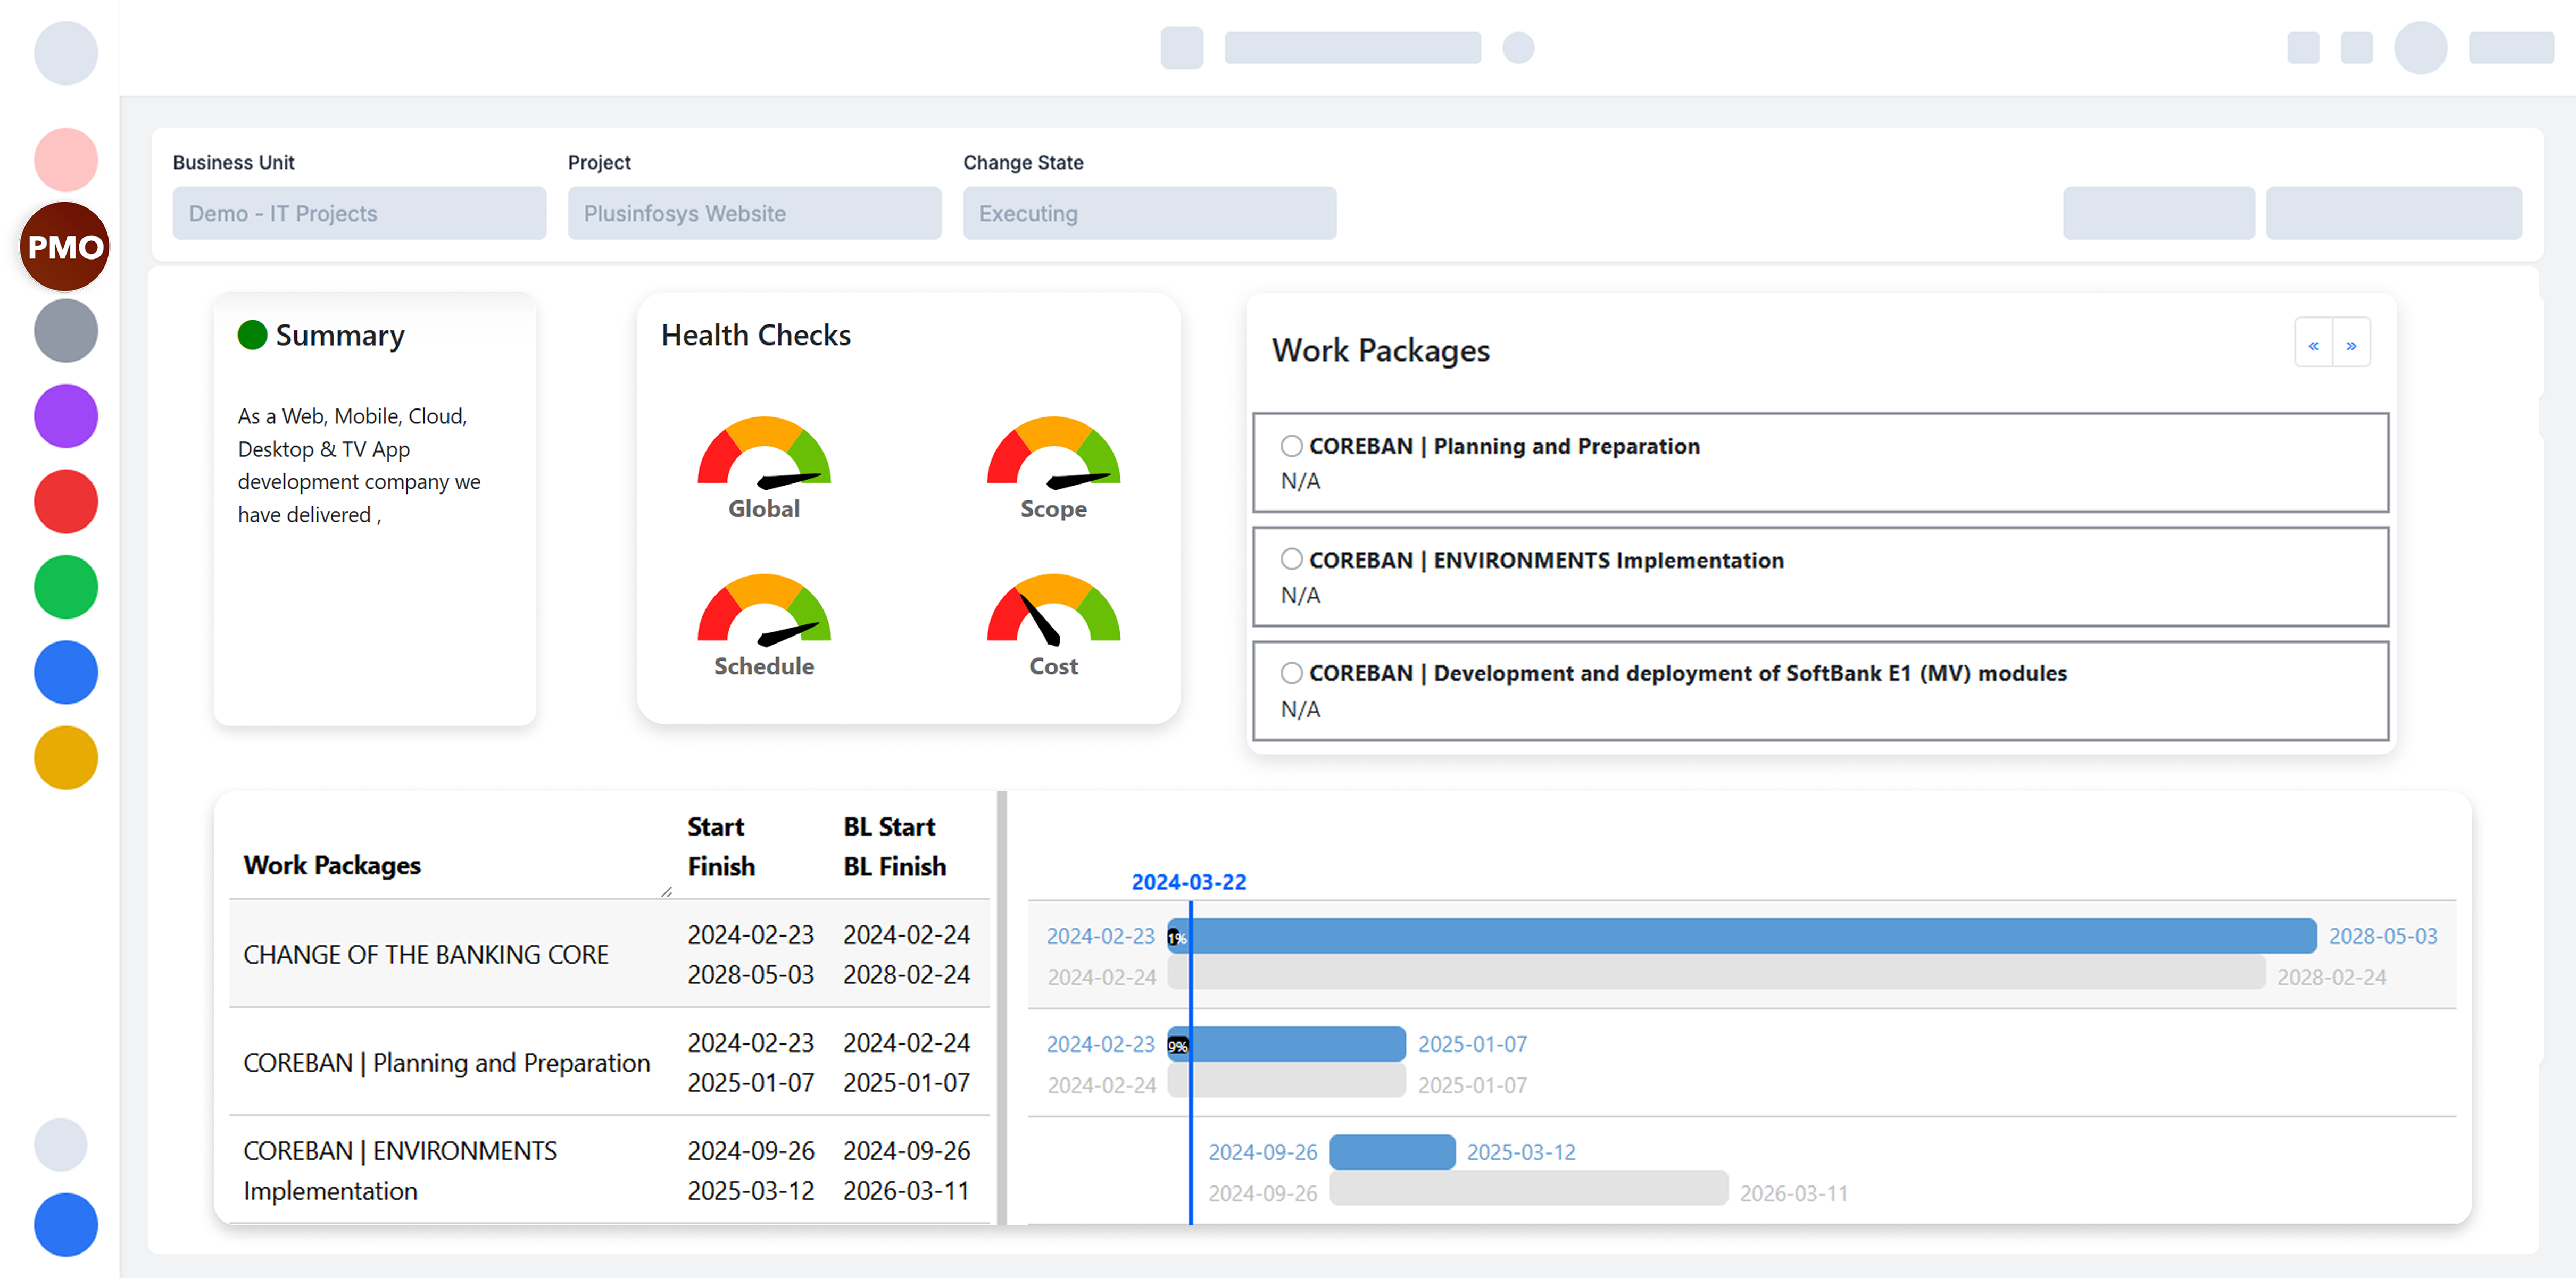Click the purple circle sidebar icon
Image resolution: width=2576 pixels, height=1278 pixels.
click(x=65, y=416)
